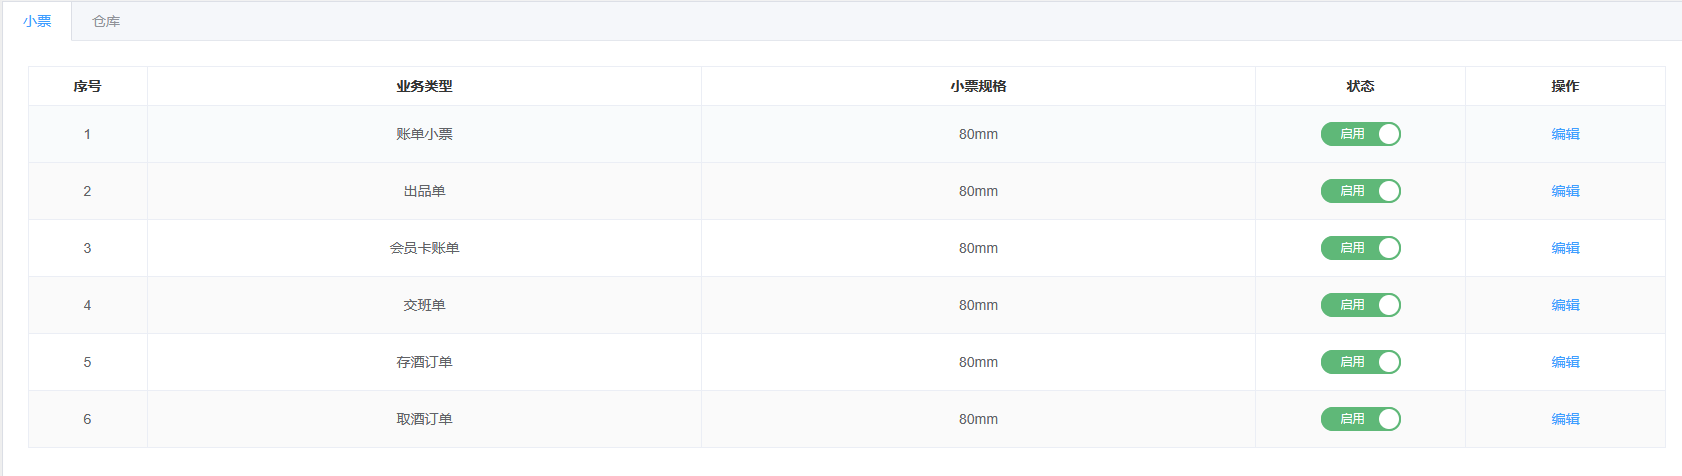Select the 80mm spec for 出品单
This screenshot has height=476, width=1682.
tap(978, 191)
